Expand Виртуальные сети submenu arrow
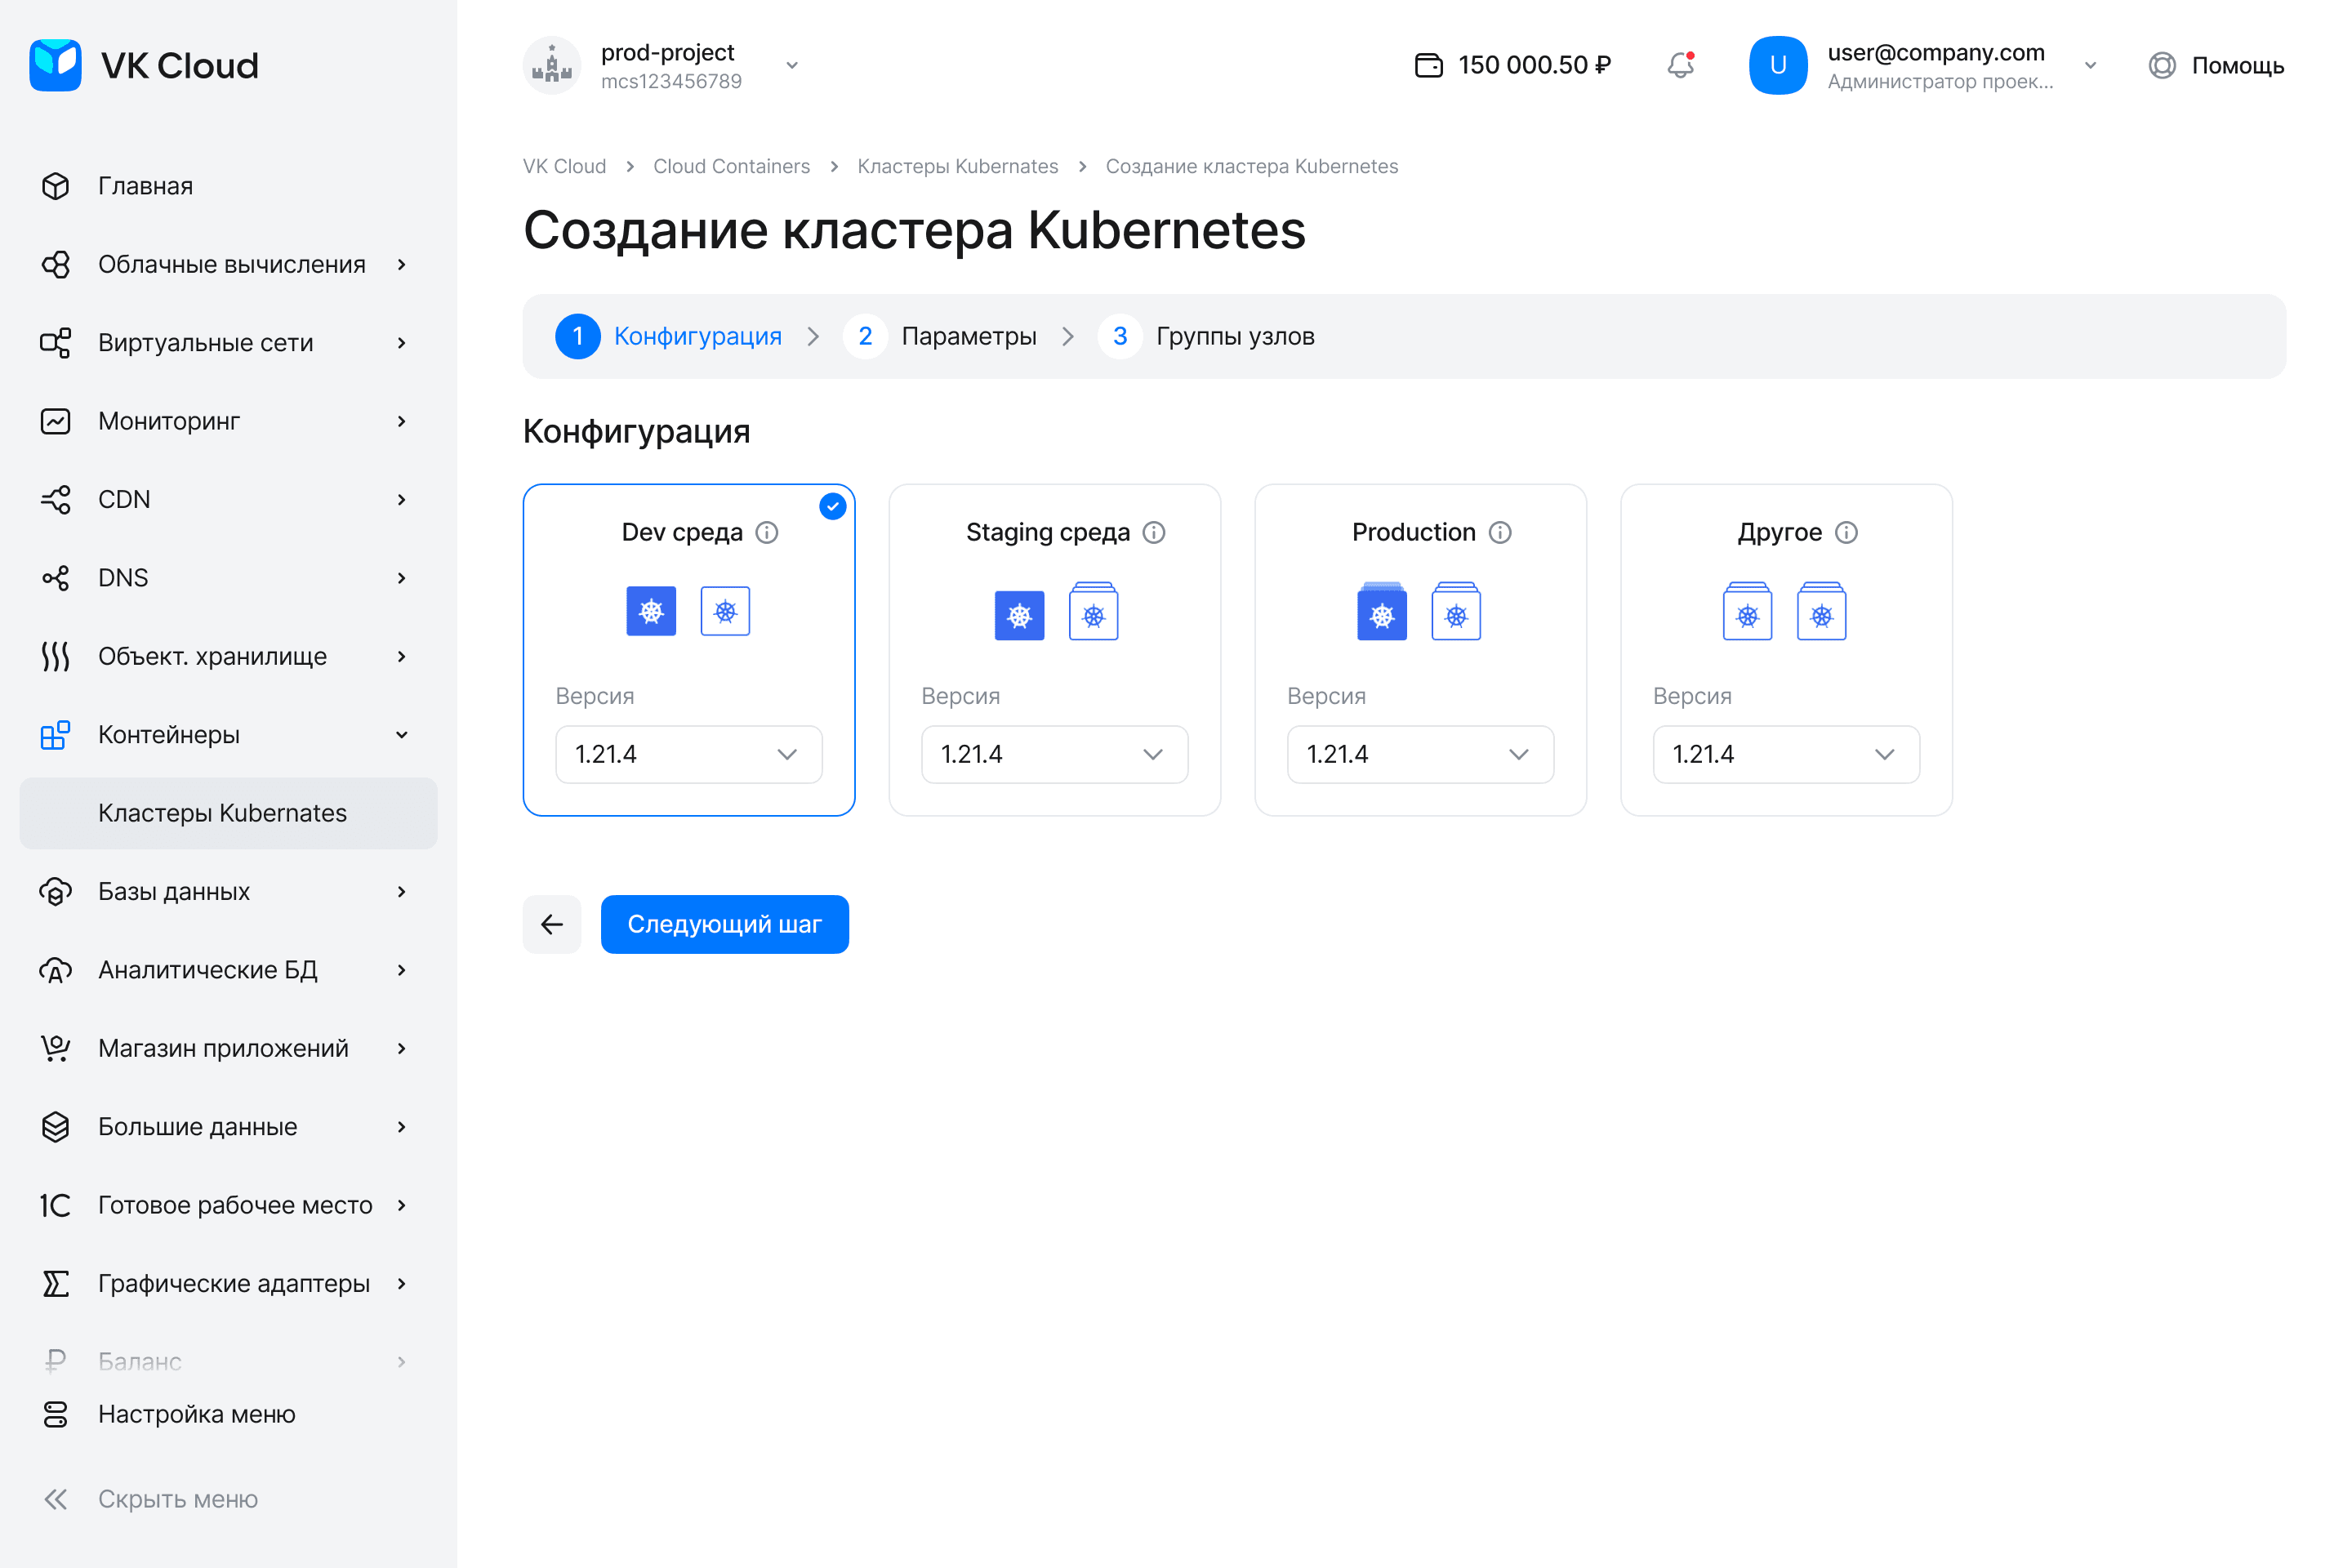 click(401, 343)
